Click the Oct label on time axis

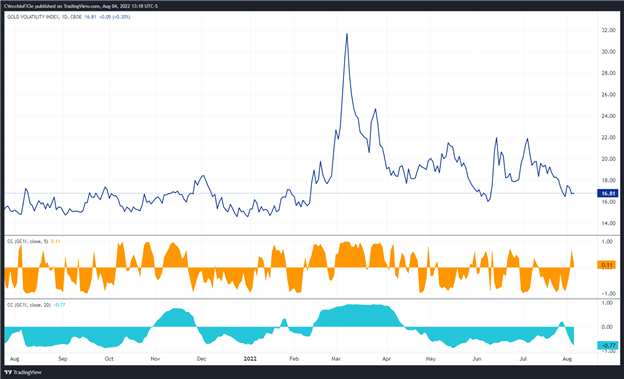pos(109,359)
